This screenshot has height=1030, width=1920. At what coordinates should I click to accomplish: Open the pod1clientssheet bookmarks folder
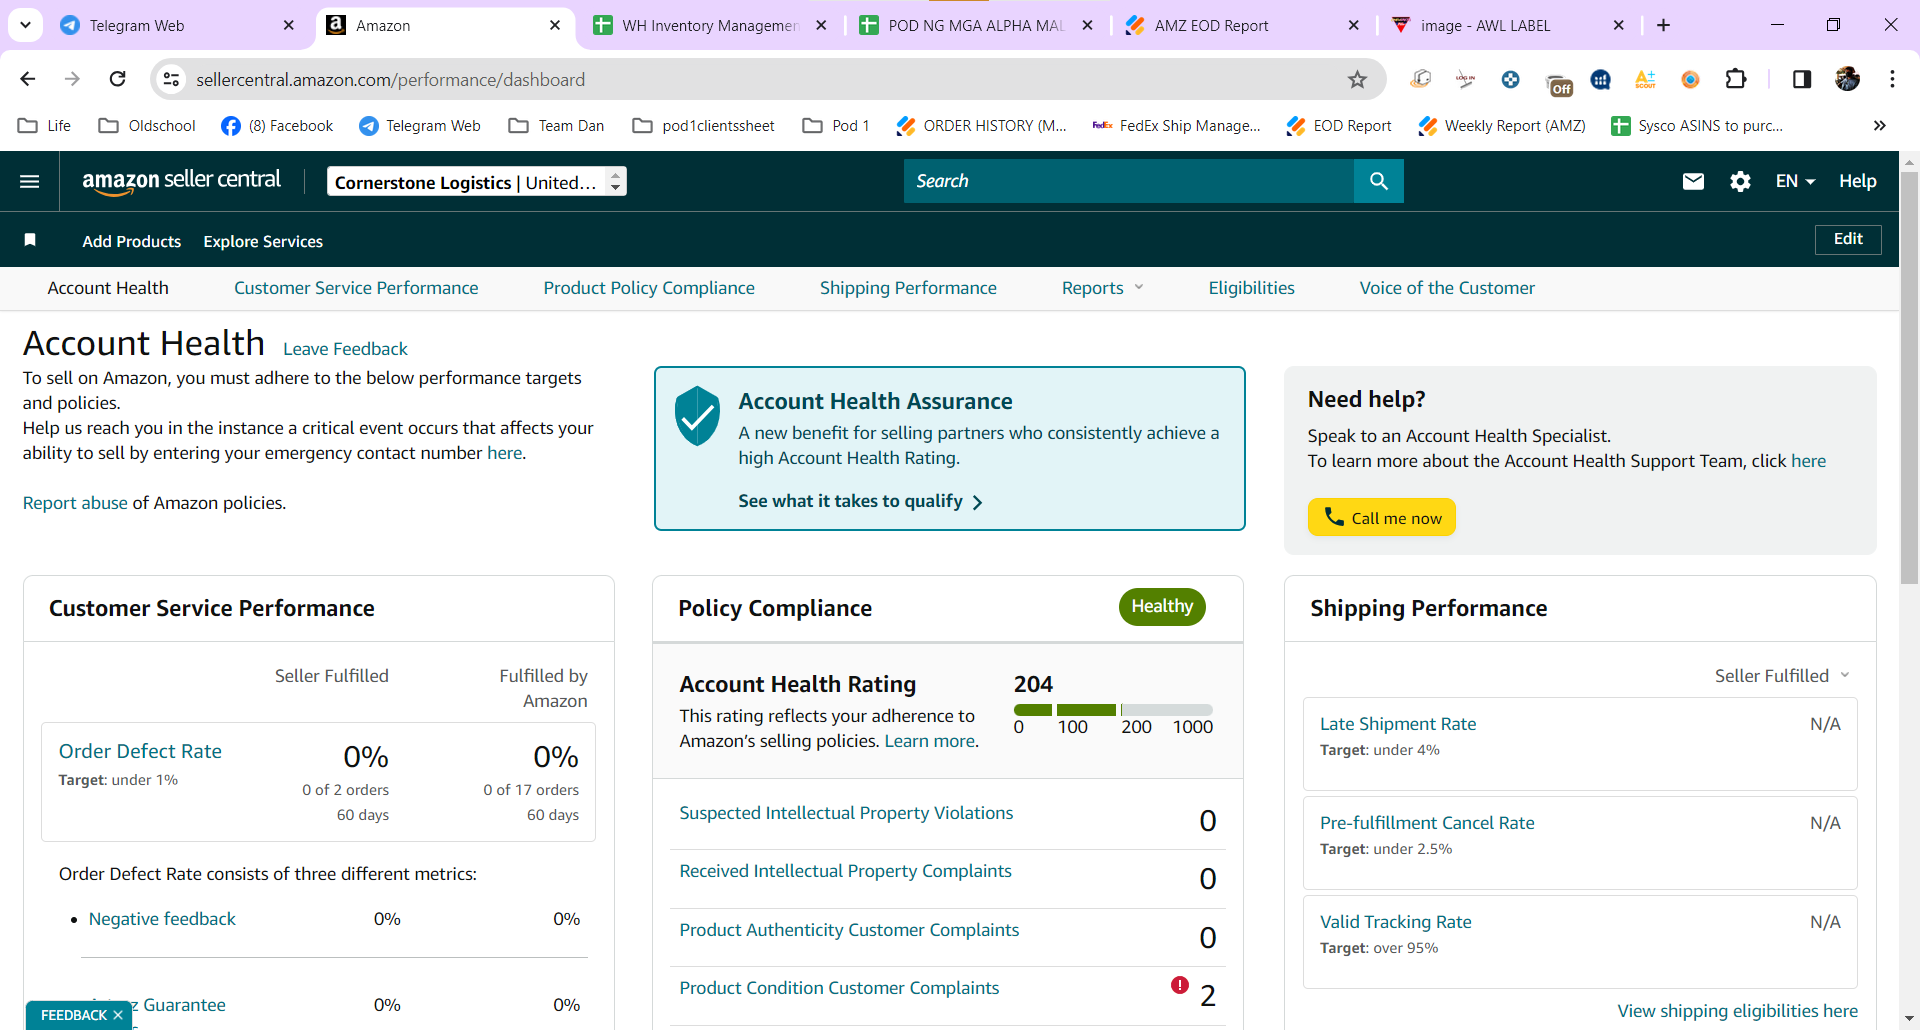pyautogui.click(x=704, y=126)
